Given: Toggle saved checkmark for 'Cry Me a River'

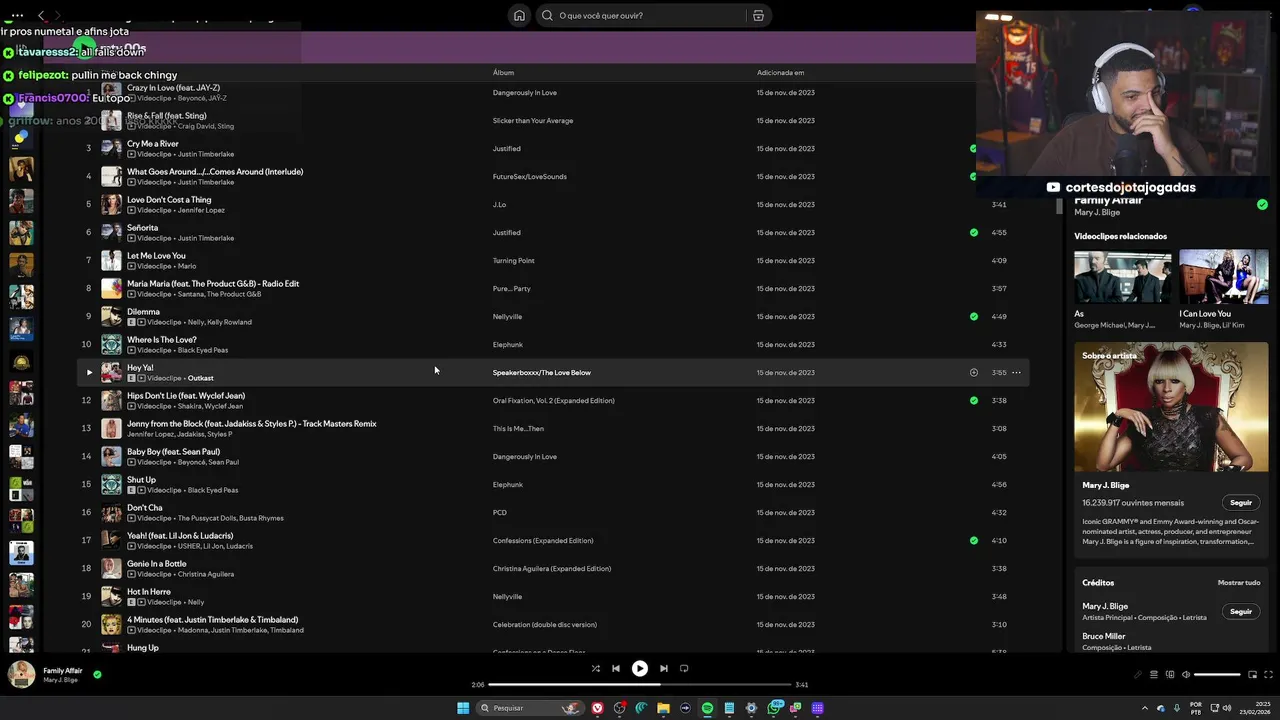Looking at the screenshot, I should click(973, 148).
